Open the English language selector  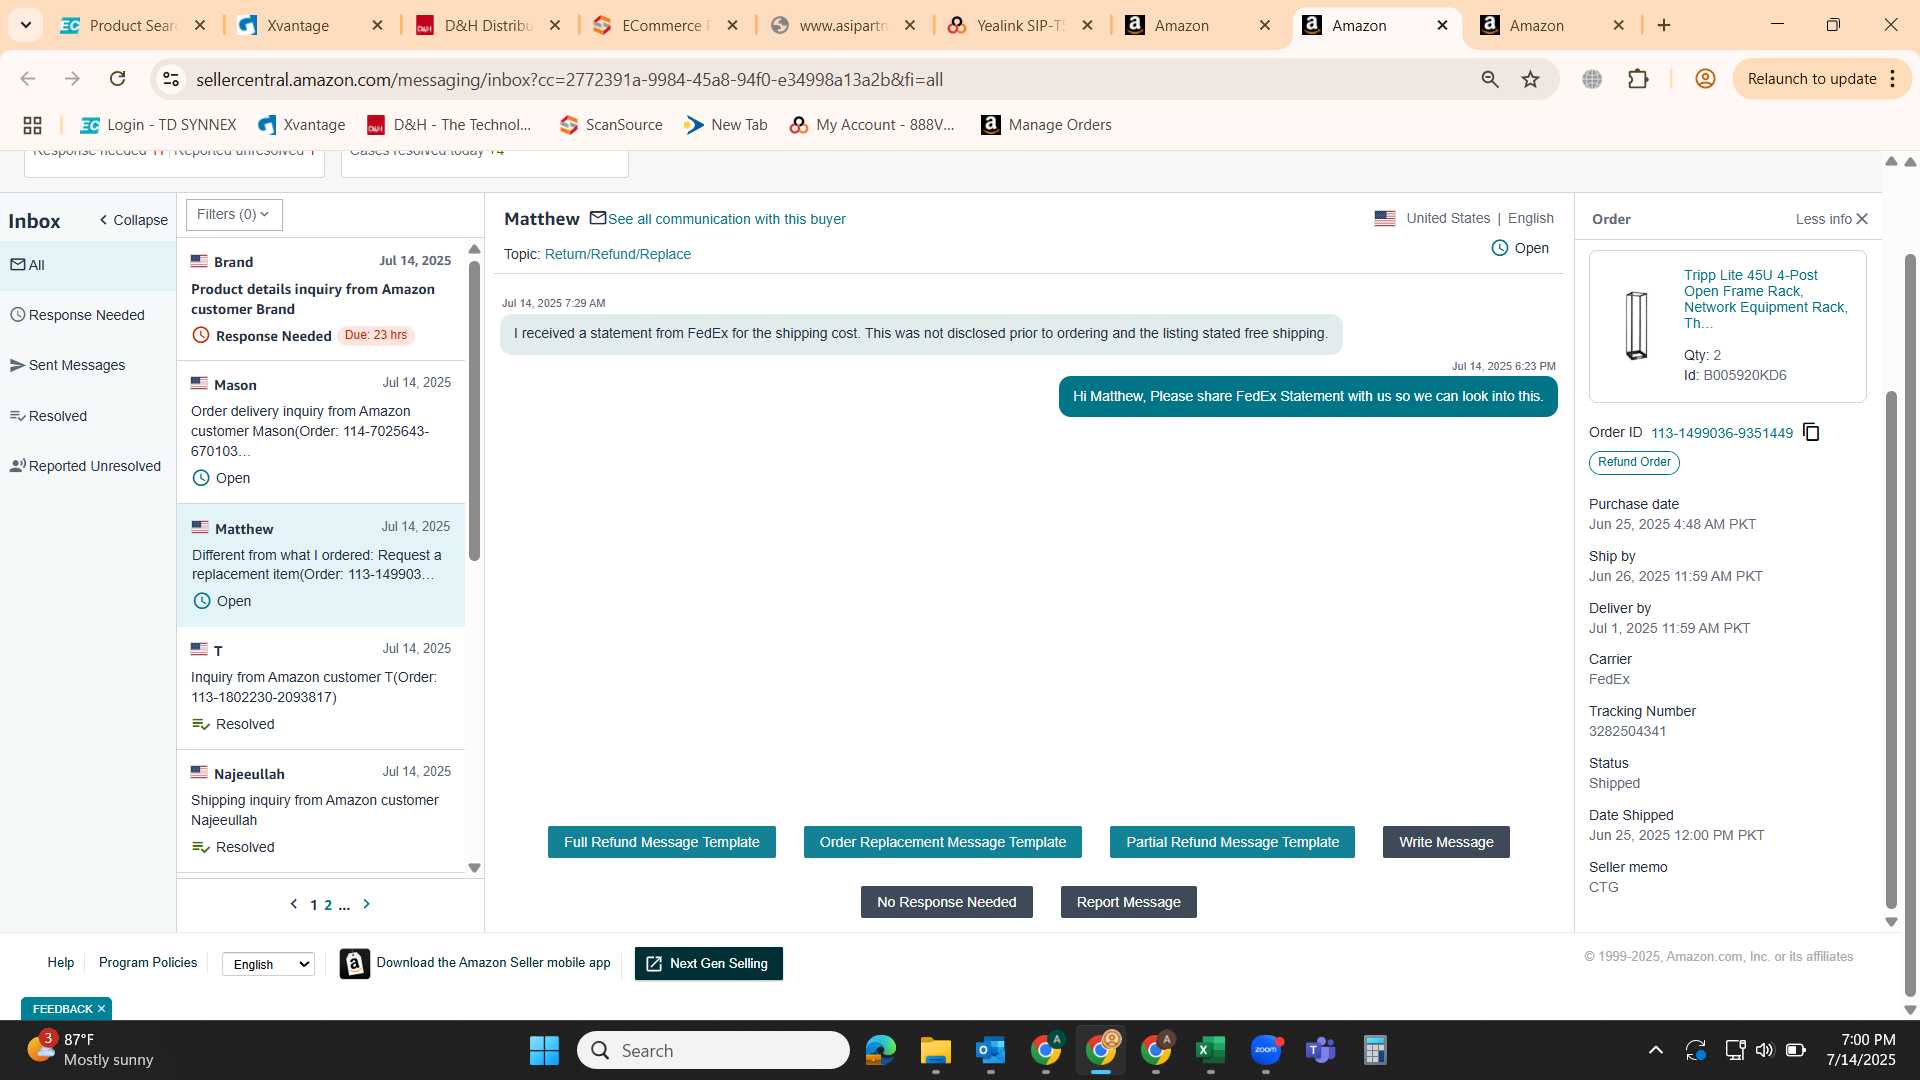point(268,964)
